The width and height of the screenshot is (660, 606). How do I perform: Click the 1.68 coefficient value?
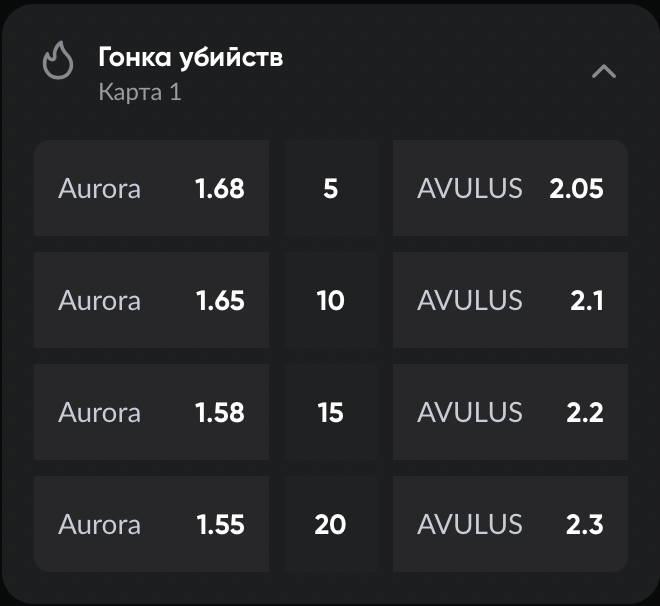220,188
